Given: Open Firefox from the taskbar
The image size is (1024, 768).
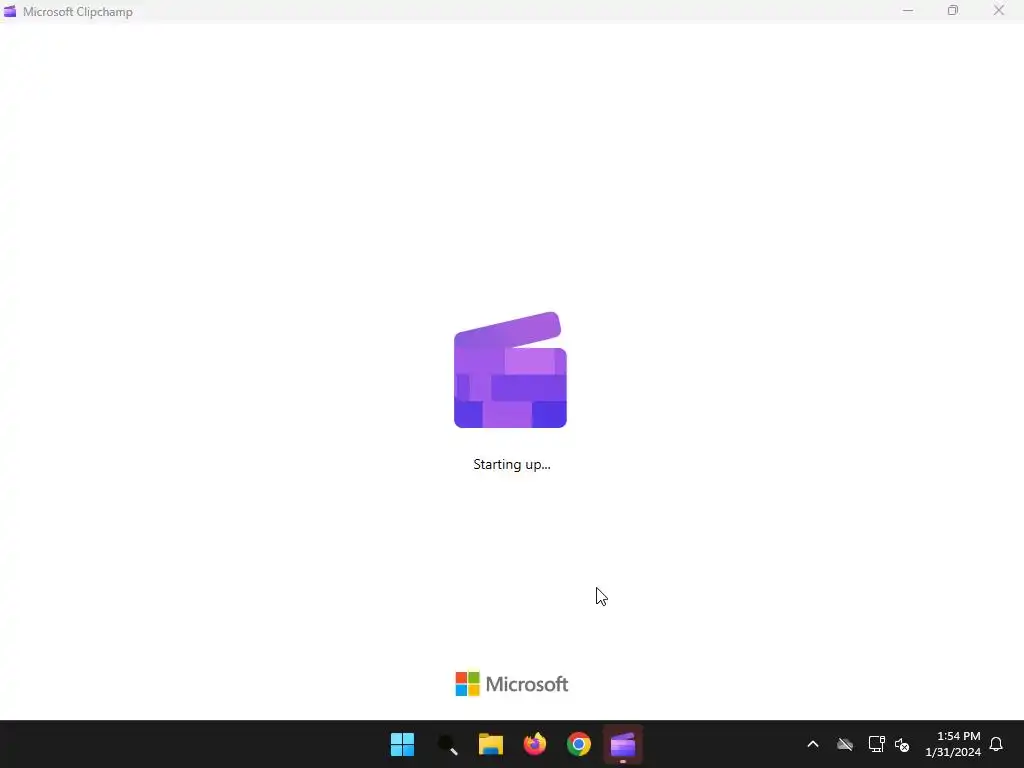Looking at the screenshot, I should 535,744.
